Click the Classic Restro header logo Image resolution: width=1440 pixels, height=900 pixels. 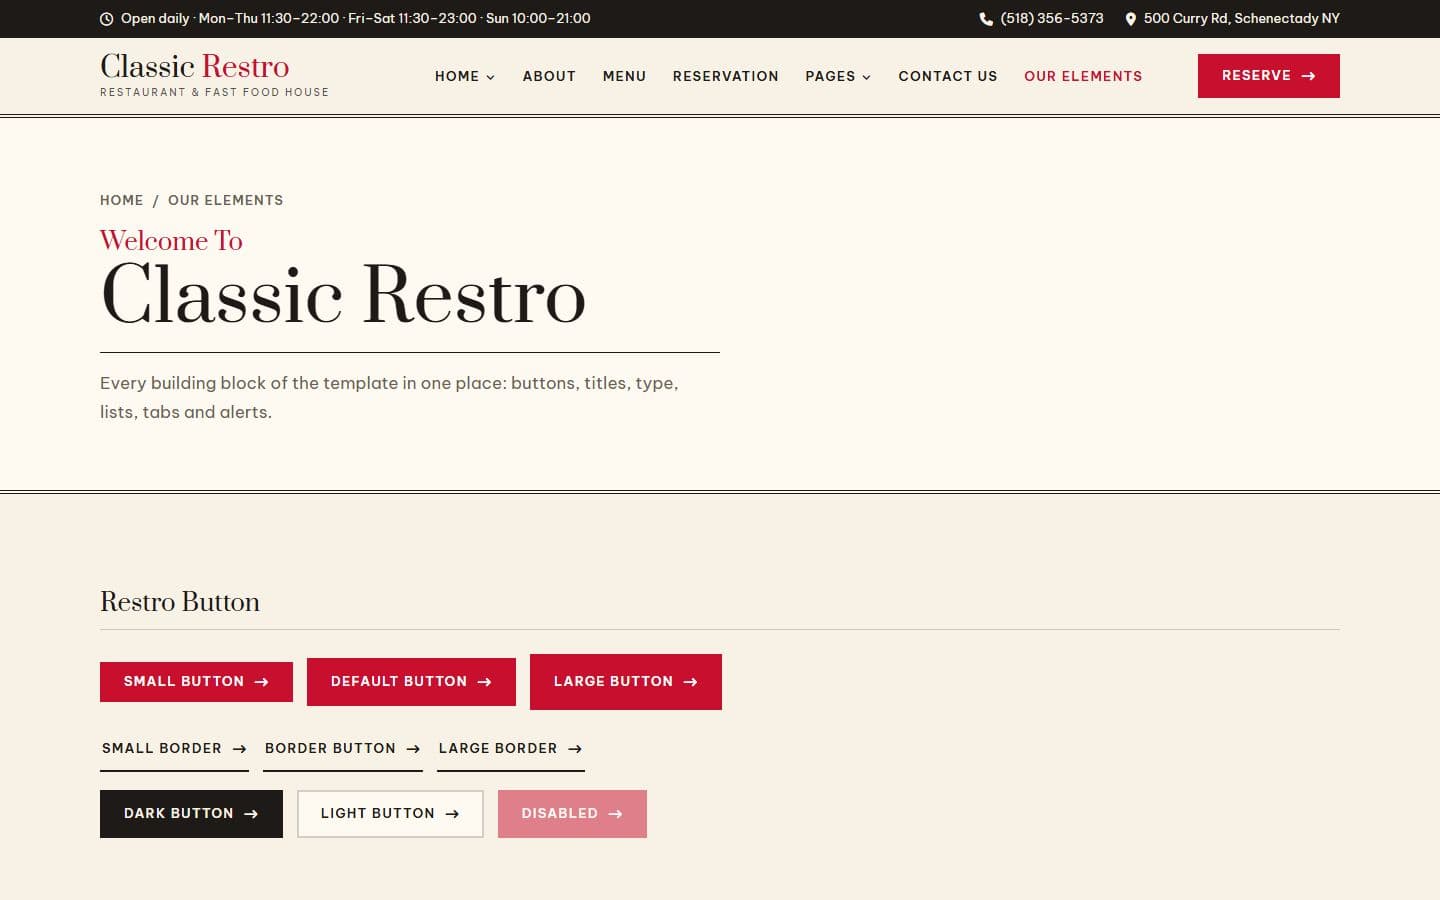pyautogui.click(x=195, y=66)
